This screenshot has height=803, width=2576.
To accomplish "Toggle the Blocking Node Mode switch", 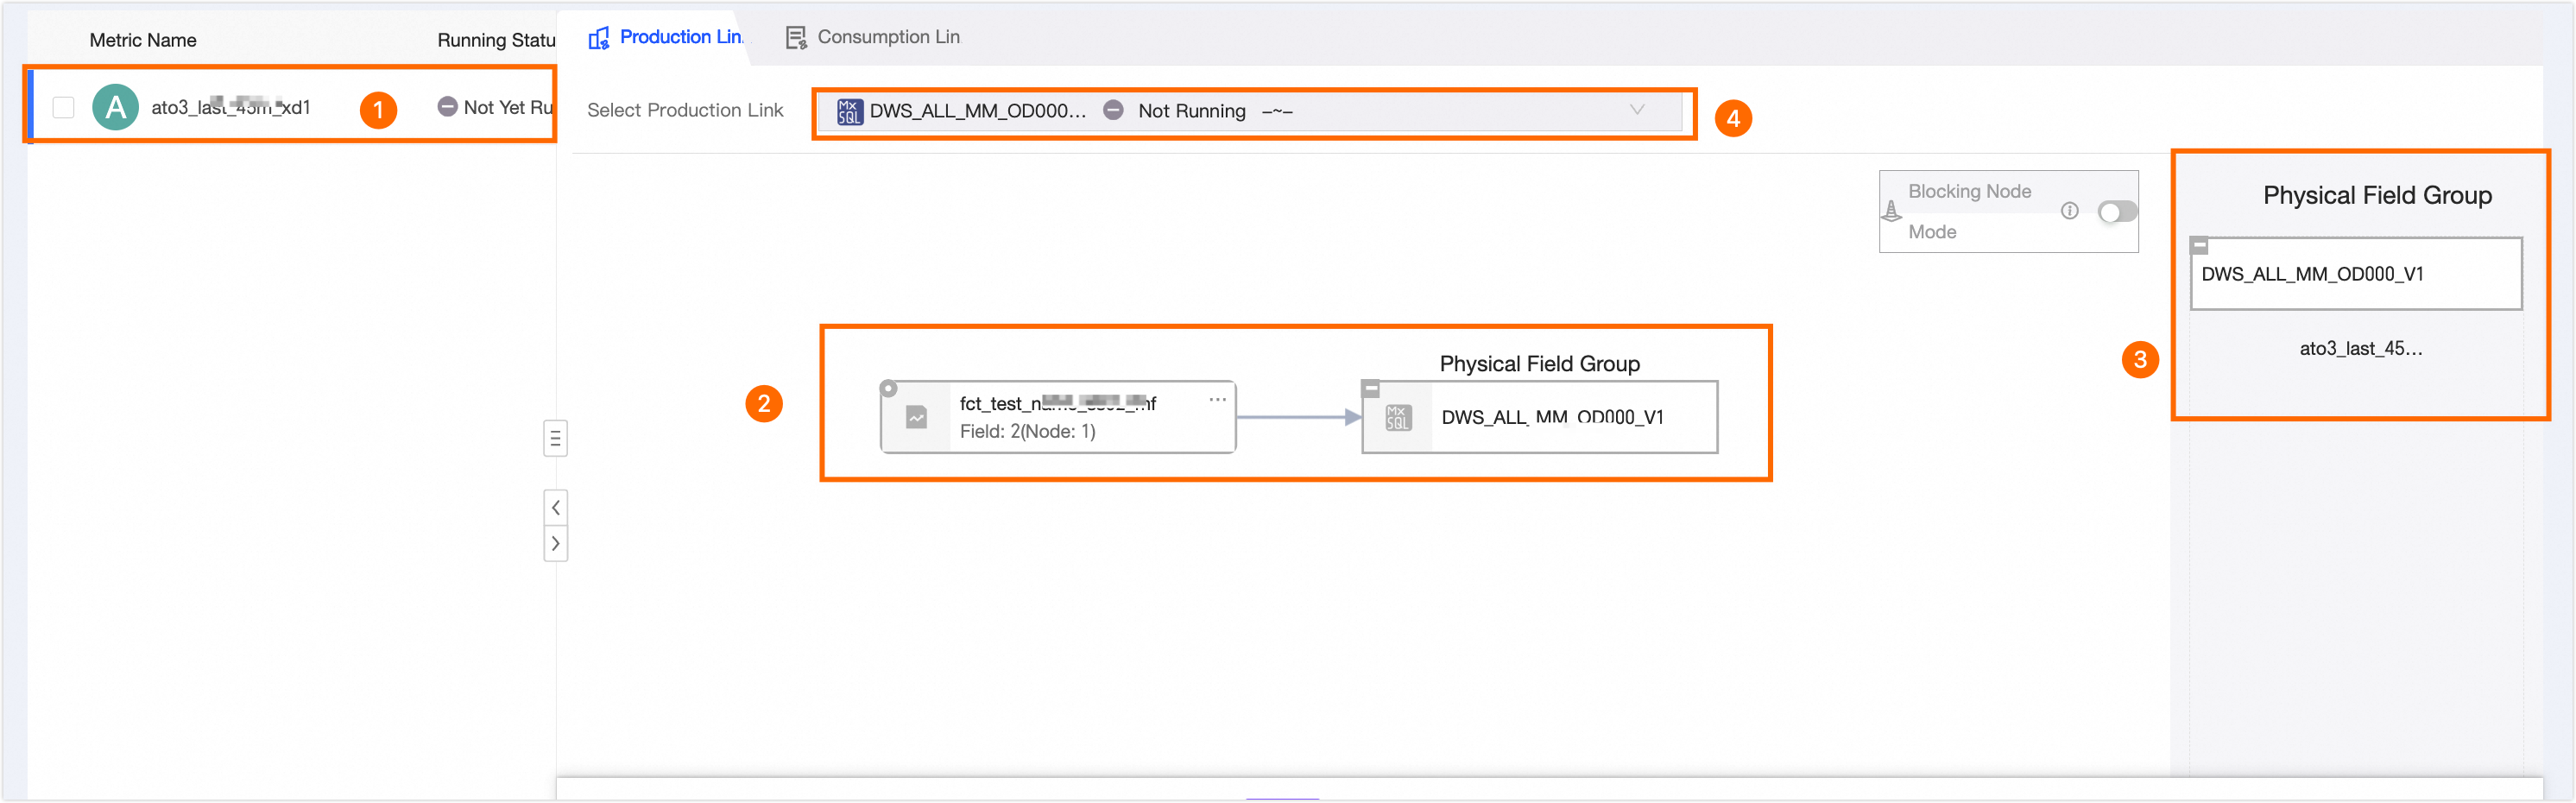I will coord(2117,211).
